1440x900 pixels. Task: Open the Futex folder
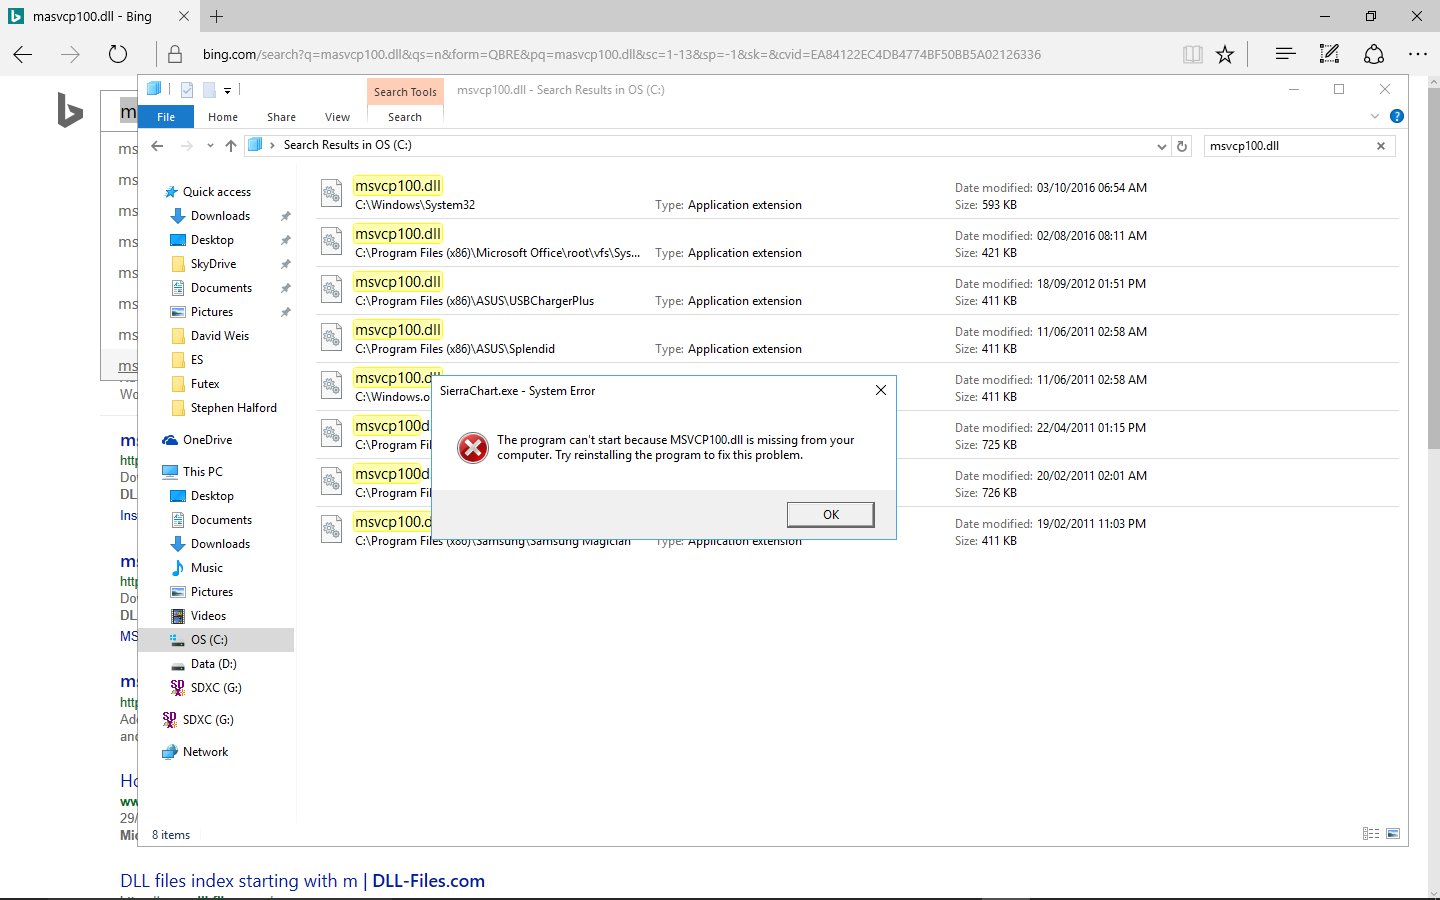(x=204, y=384)
